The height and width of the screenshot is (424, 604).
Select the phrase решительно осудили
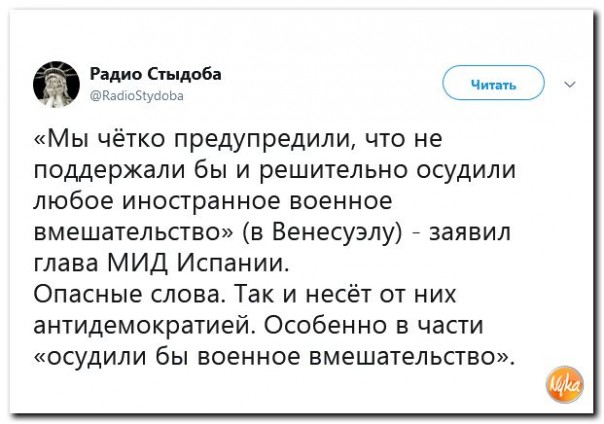click(388, 170)
